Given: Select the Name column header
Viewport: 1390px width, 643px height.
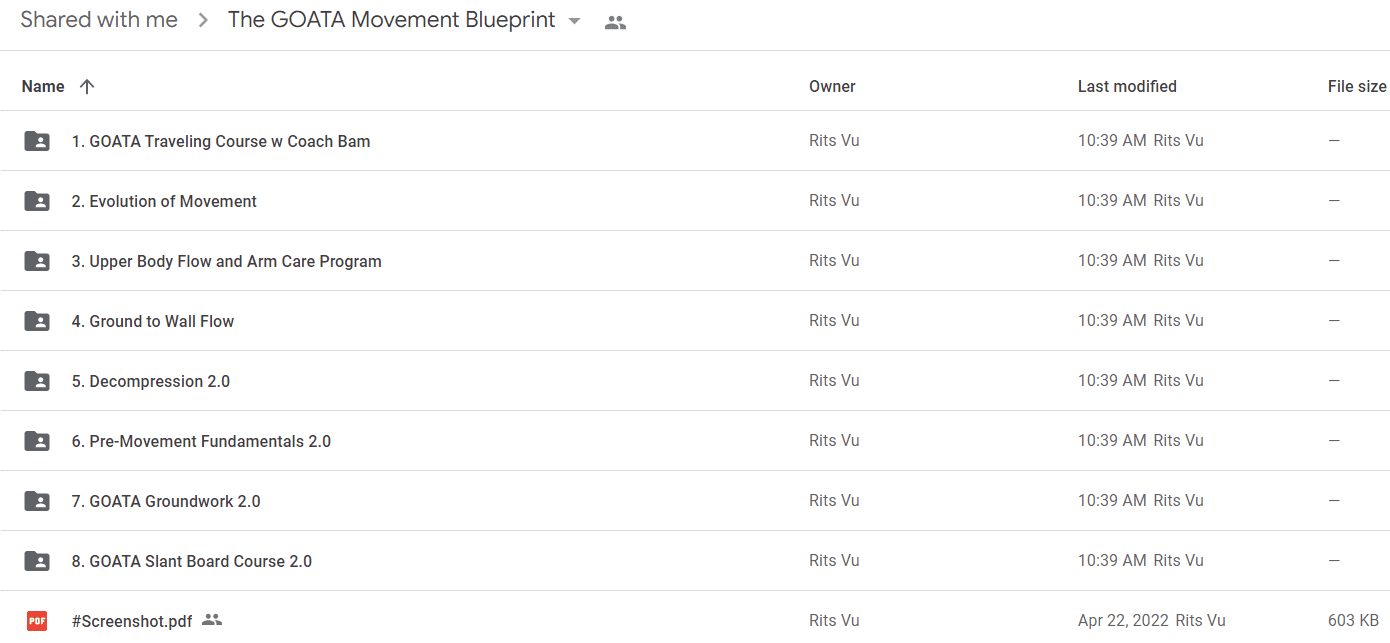Looking at the screenshot, I should pyautogui.click(x=43, y=86).
